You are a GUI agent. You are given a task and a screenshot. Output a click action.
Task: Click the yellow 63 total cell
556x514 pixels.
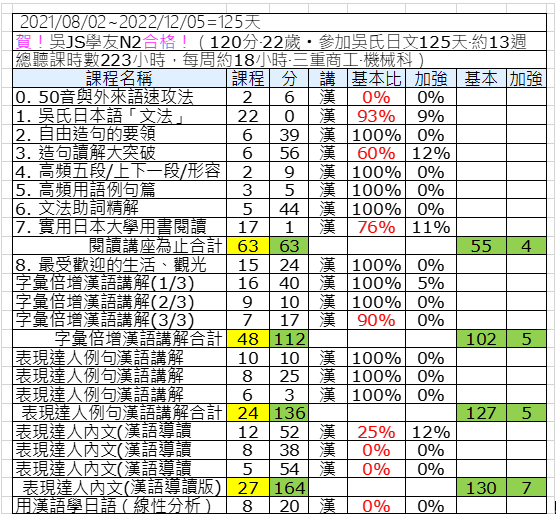pos(248,246)
